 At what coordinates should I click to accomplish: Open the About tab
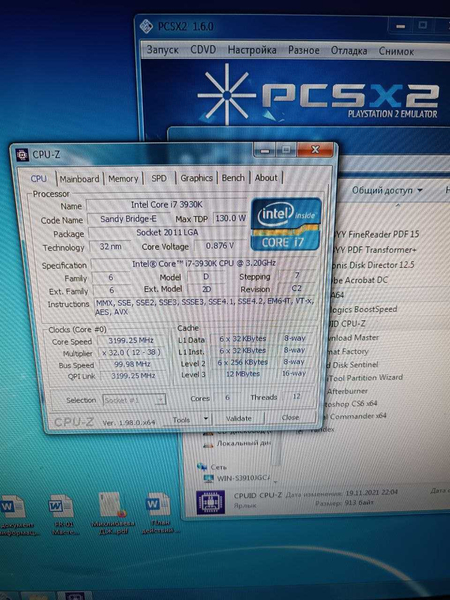click(266, 178)
